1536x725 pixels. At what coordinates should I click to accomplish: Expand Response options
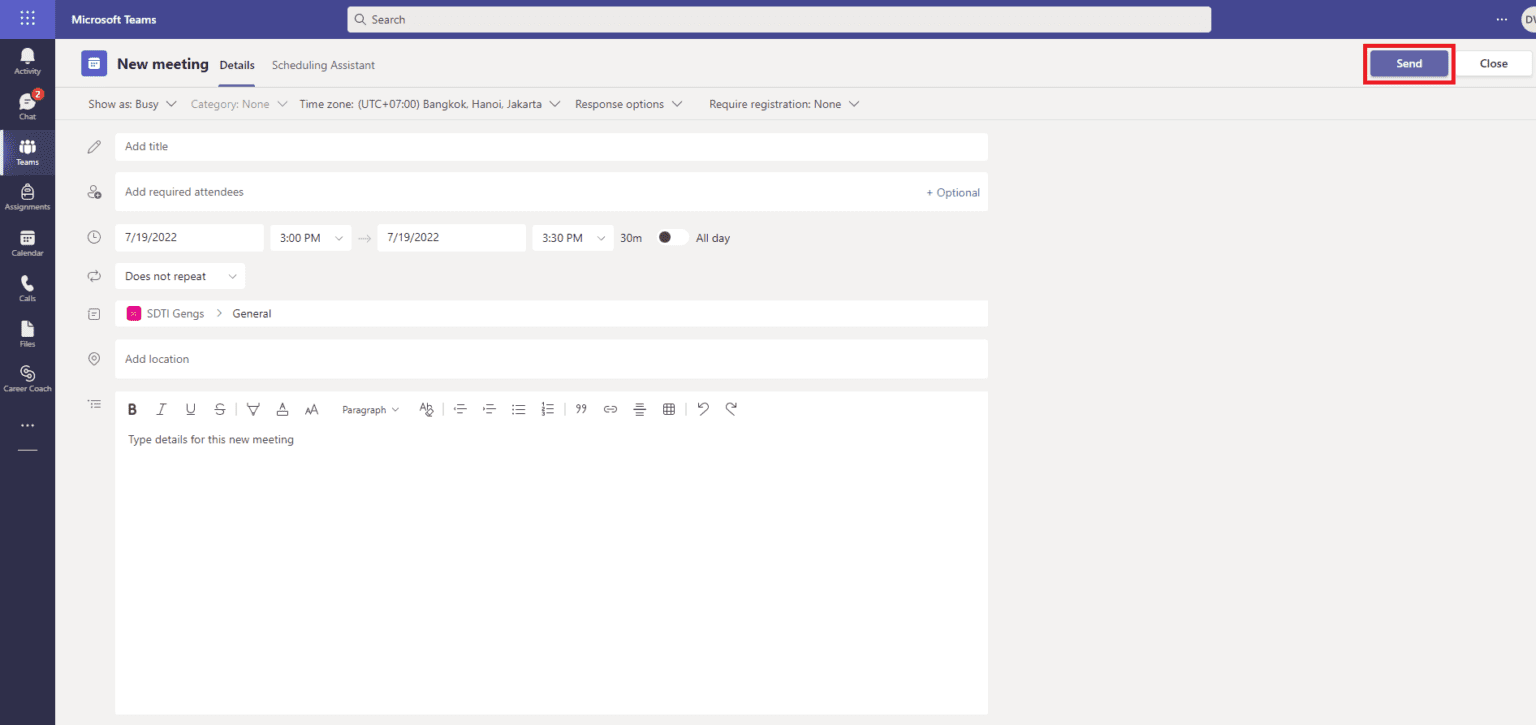pos(629,104)
